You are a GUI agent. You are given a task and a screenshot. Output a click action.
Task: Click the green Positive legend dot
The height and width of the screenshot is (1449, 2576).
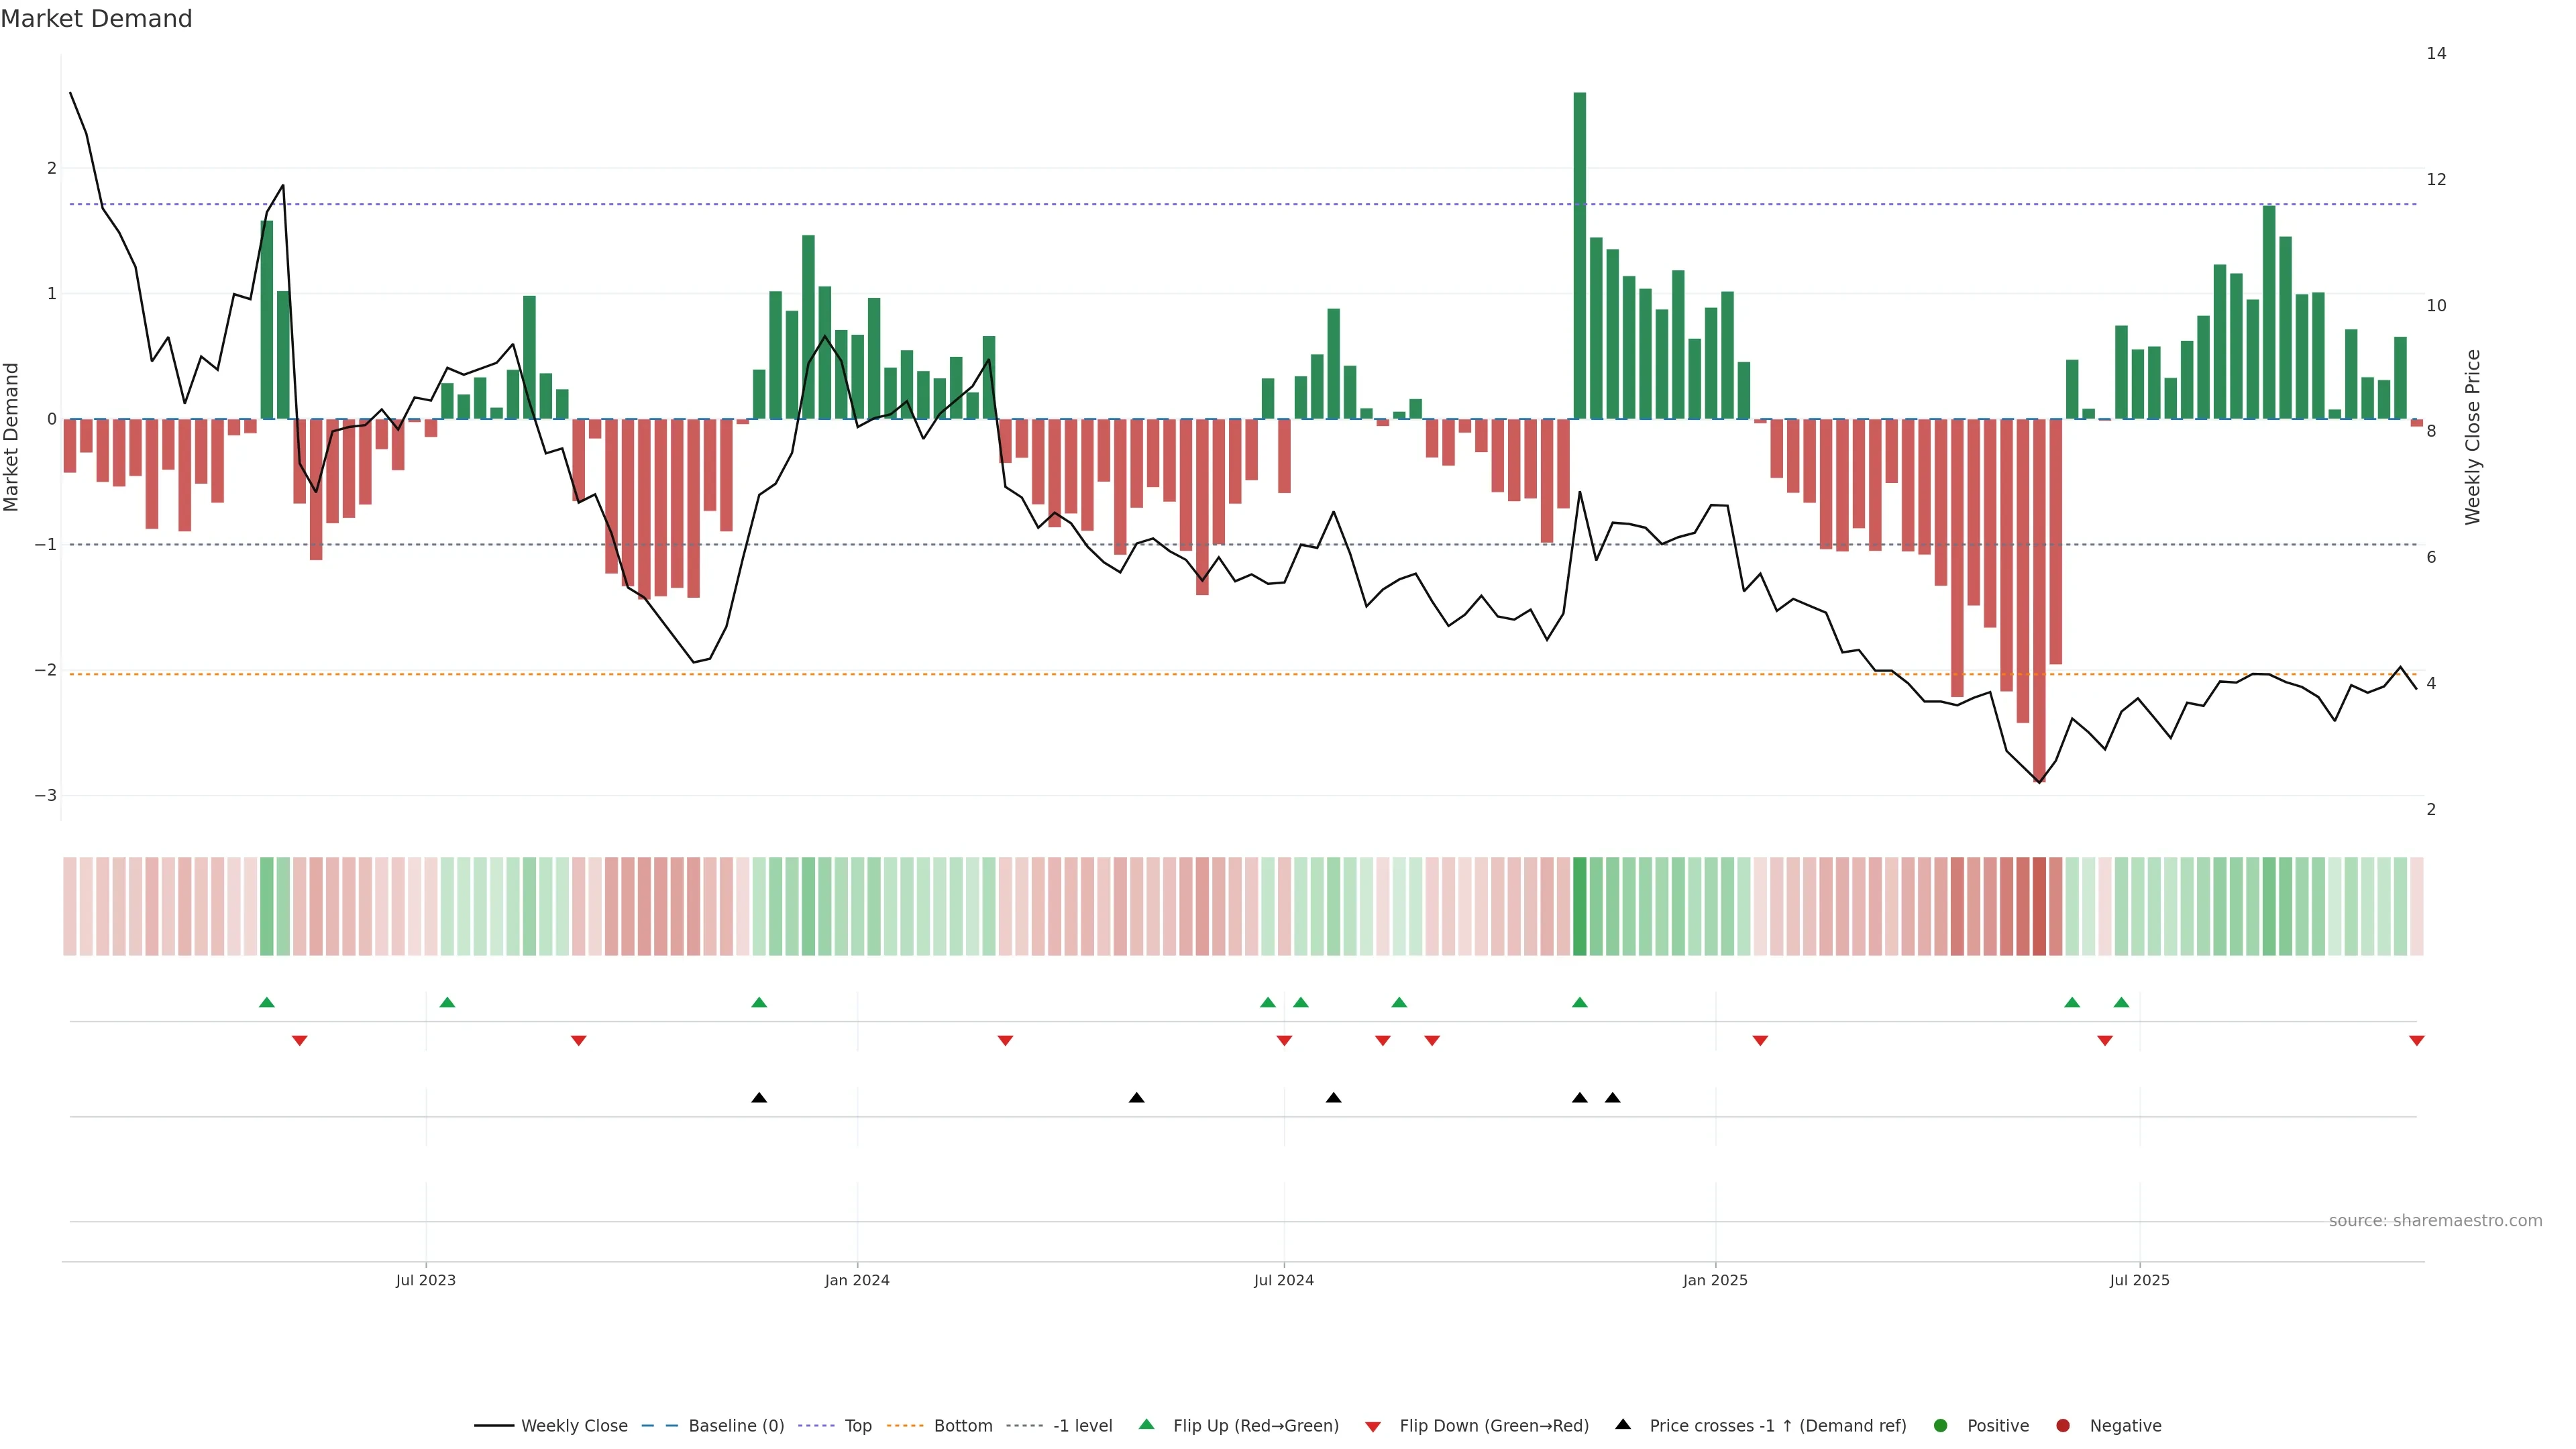(1941, 1425)
